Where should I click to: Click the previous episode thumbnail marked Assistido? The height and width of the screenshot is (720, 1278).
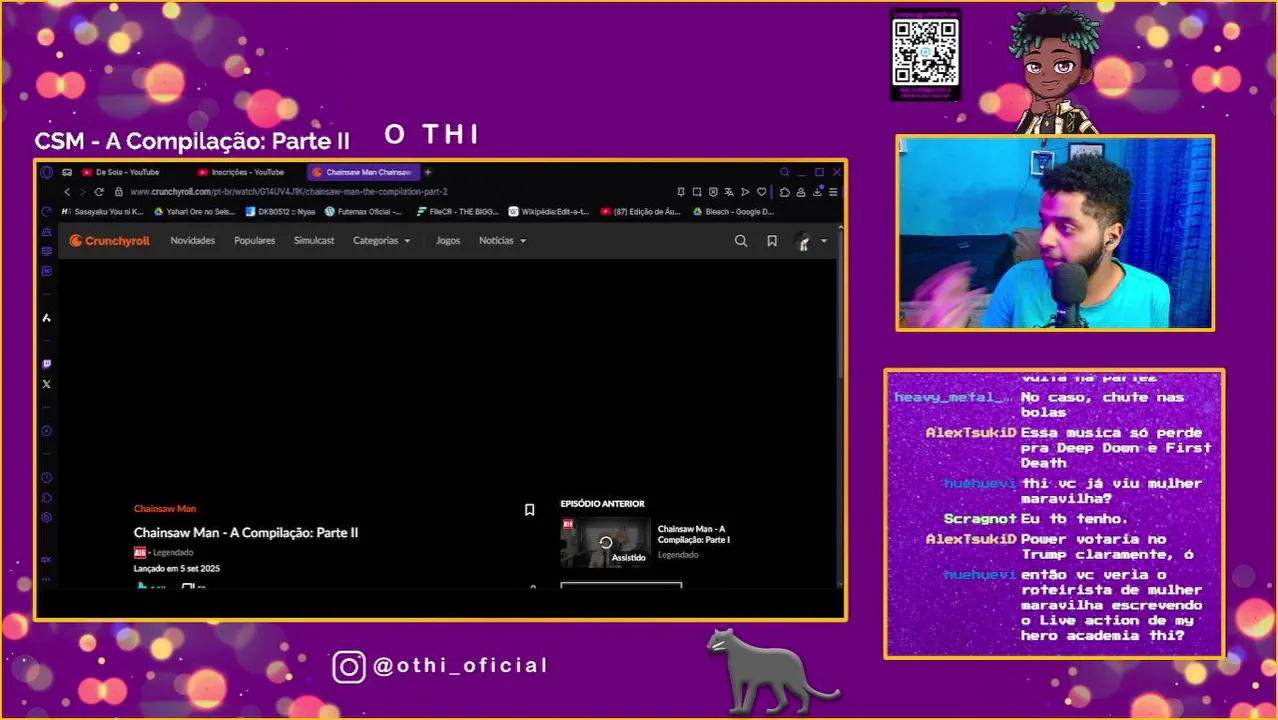pos(605,542)
